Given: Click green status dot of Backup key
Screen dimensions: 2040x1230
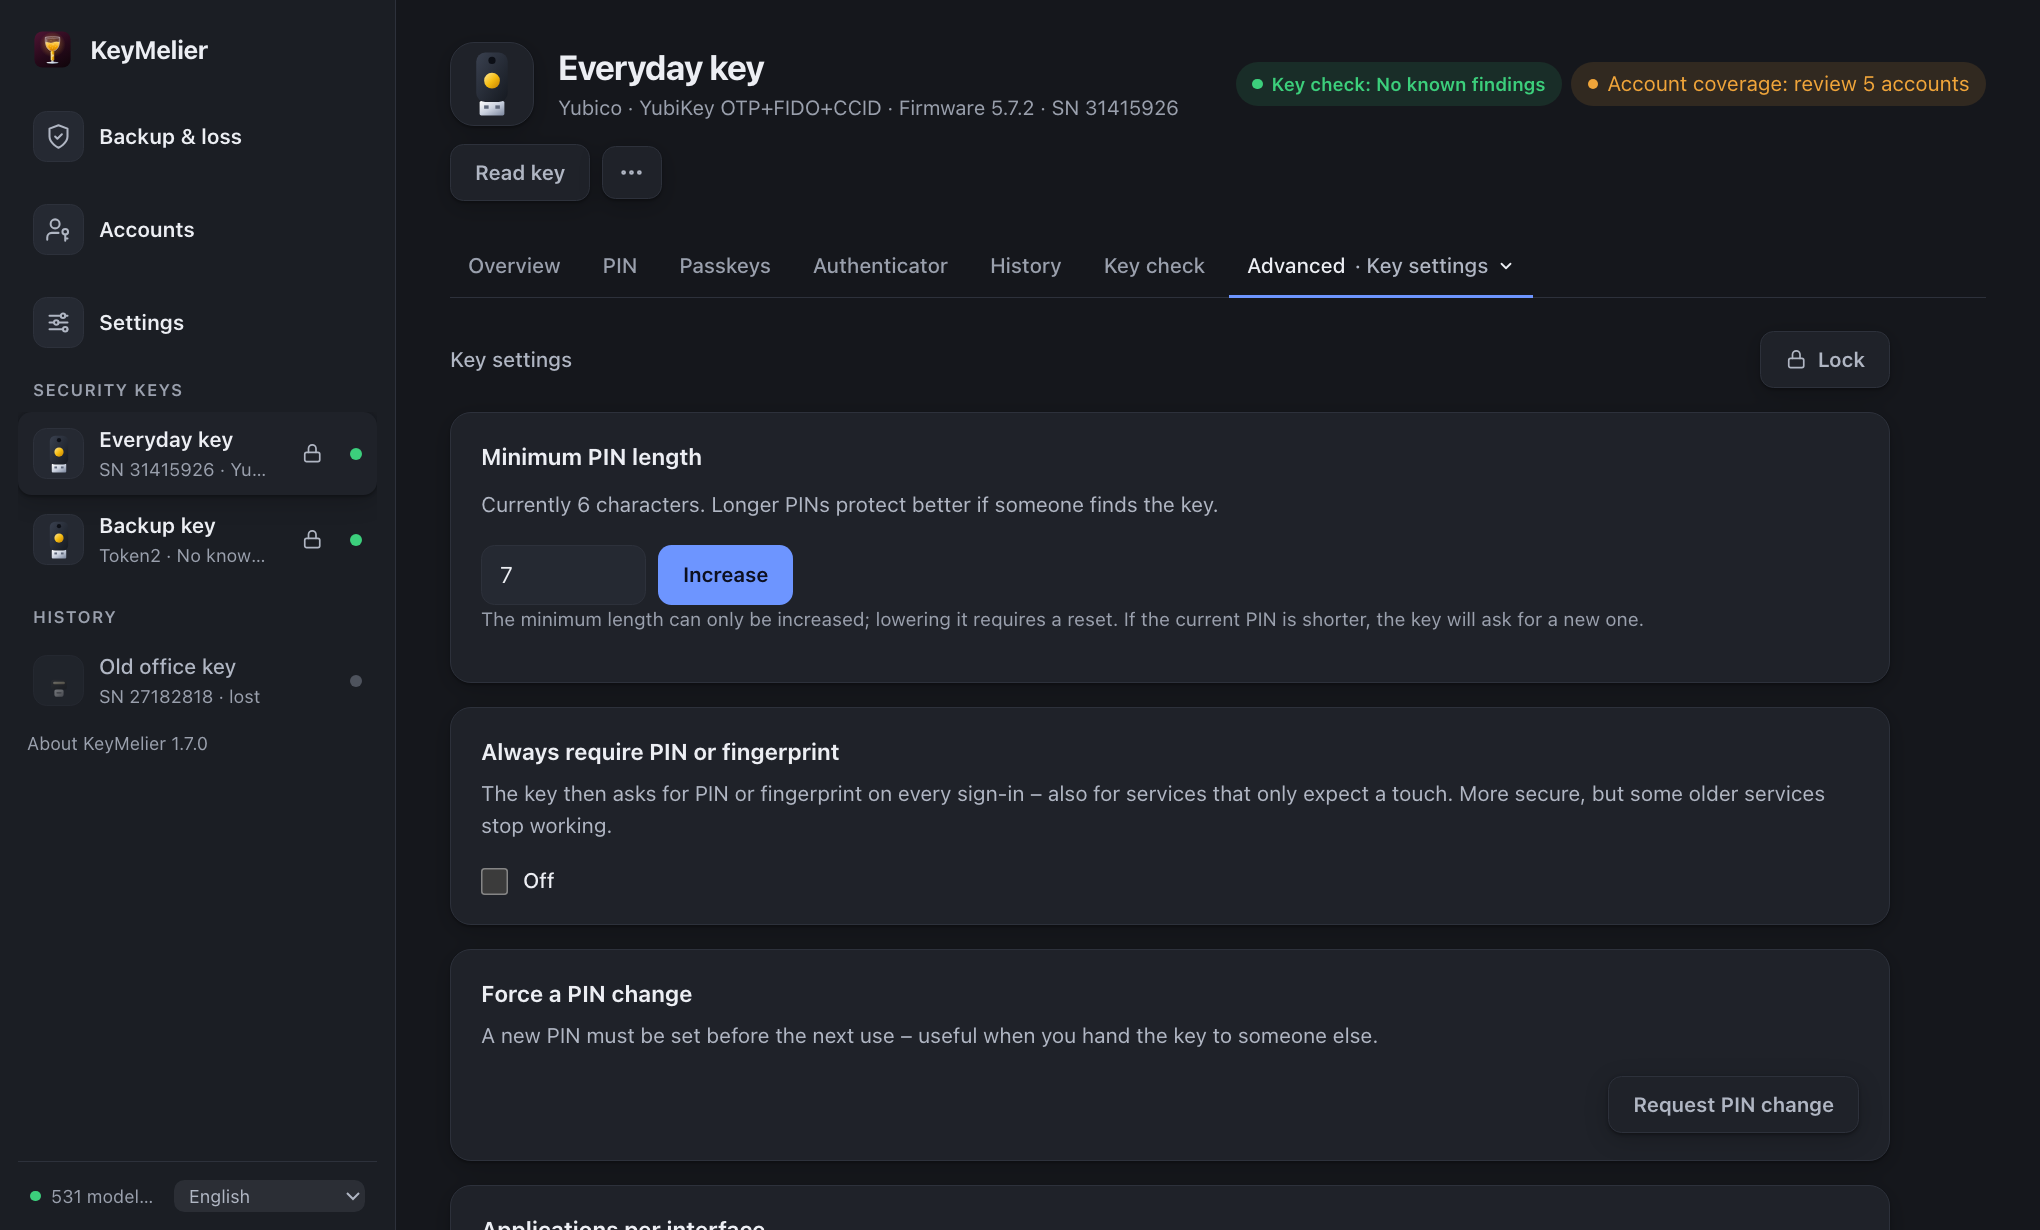Looking at the screenshot, I should (356, 540).
